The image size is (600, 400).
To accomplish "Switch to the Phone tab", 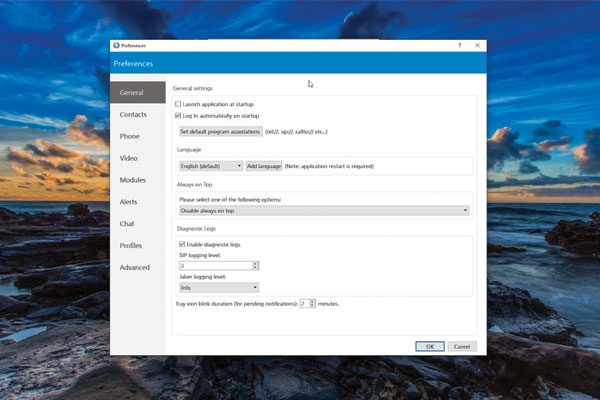I will click(138, 136).
